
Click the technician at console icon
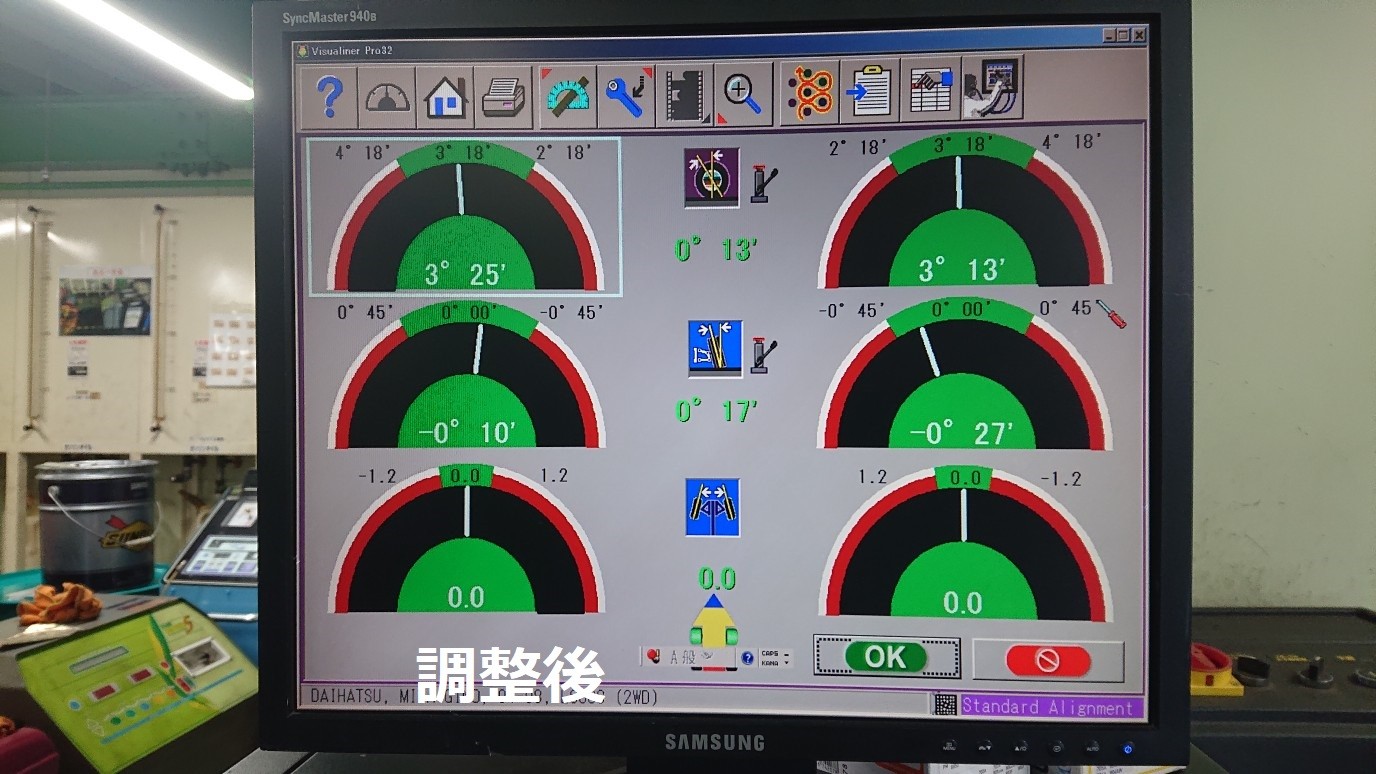[991, 90]
